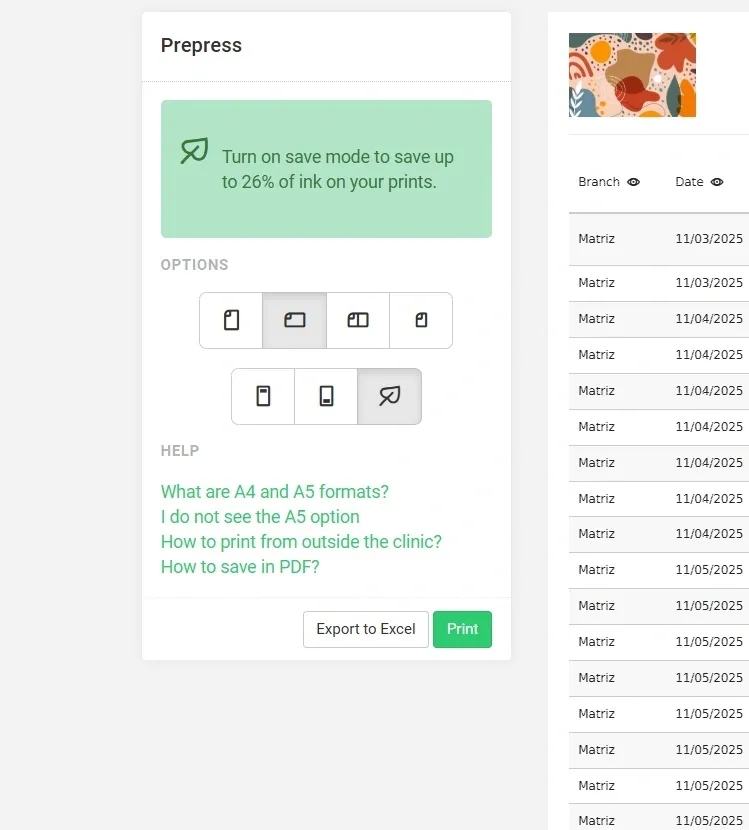Choose the landscape page orientation option

(x=294, y=321)
